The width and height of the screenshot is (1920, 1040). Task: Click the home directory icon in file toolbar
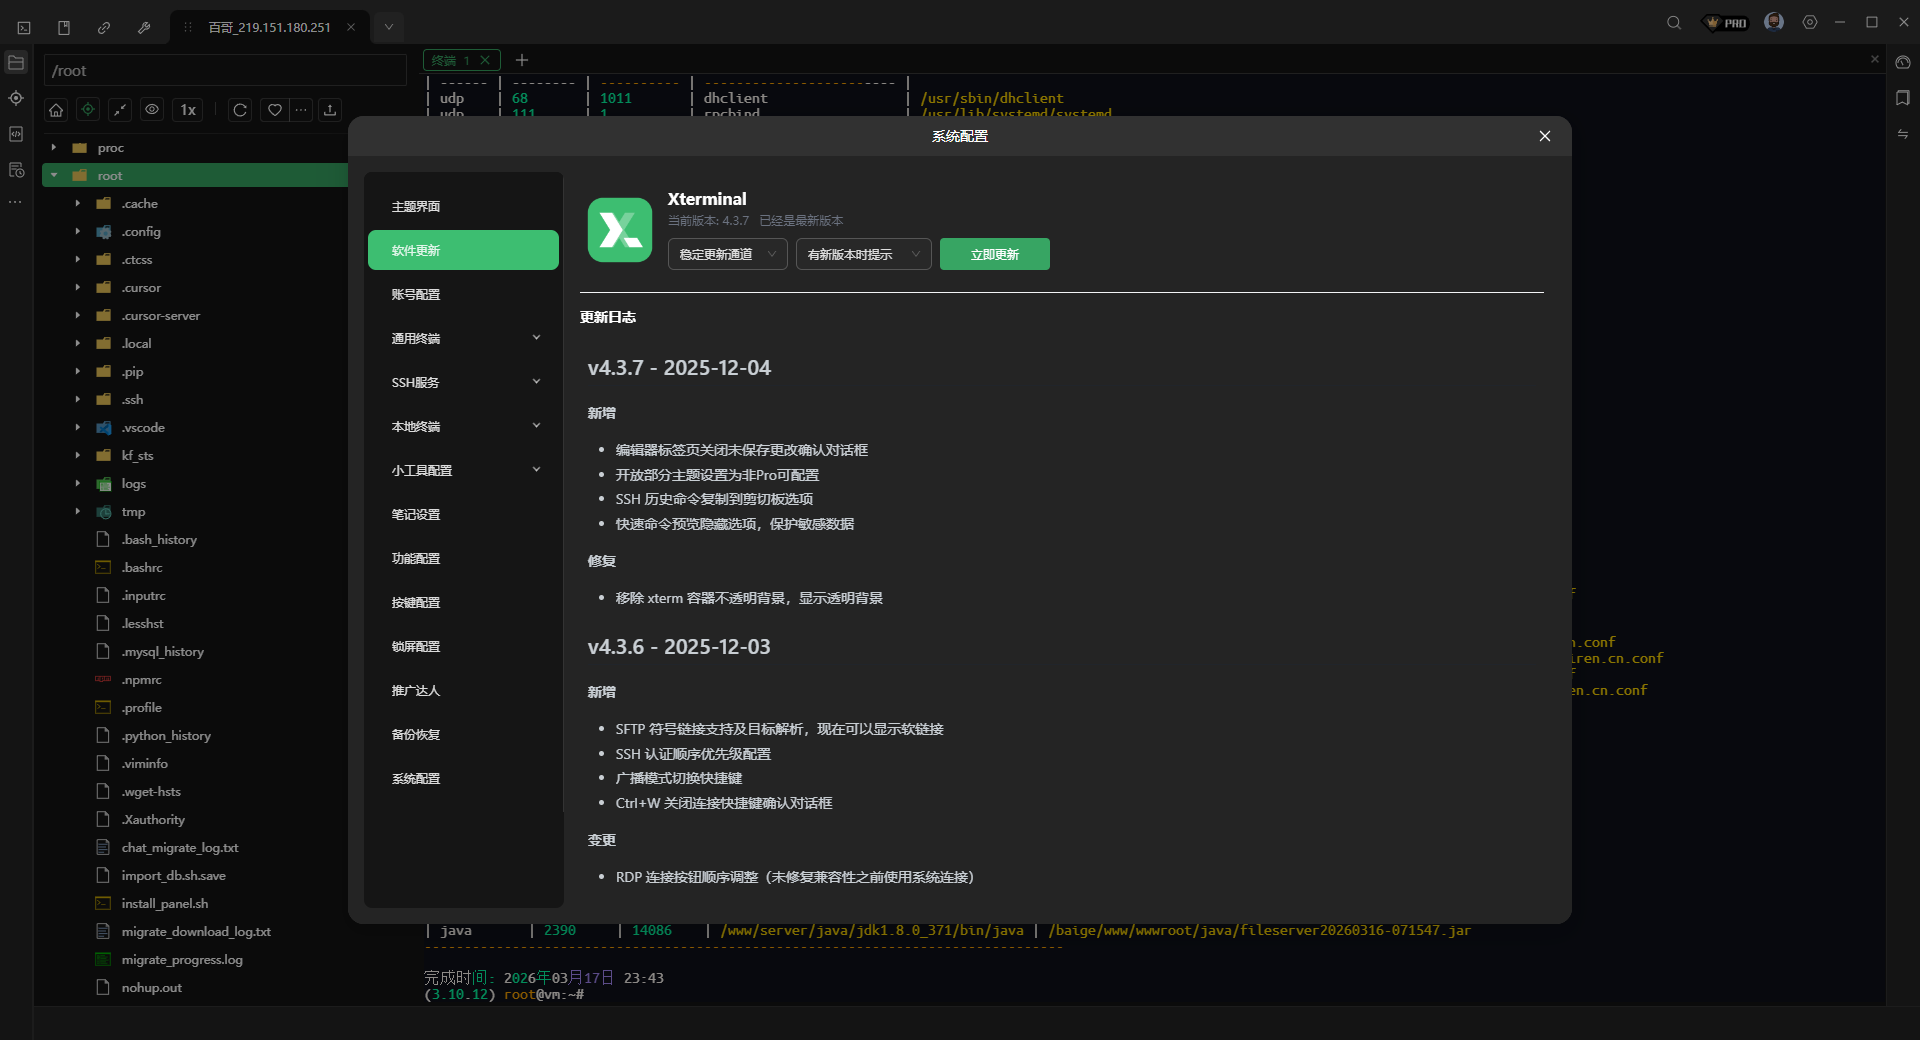[x=56, y=110]
